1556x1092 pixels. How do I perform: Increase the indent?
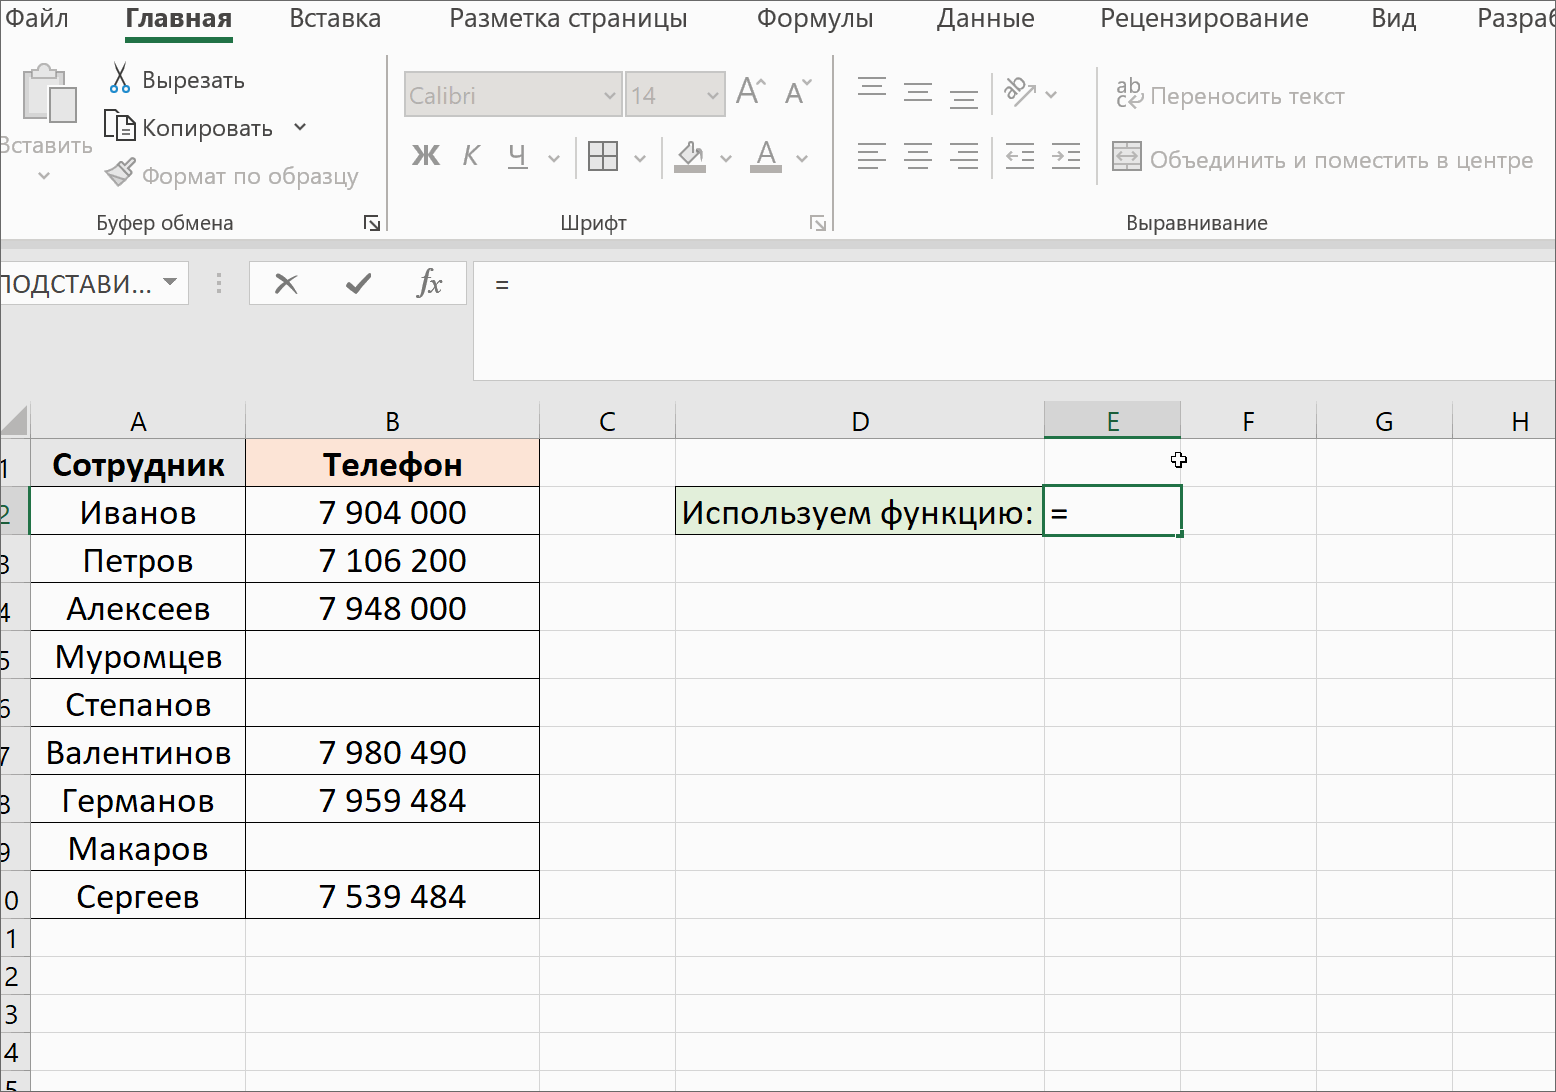pos(1066,156)
